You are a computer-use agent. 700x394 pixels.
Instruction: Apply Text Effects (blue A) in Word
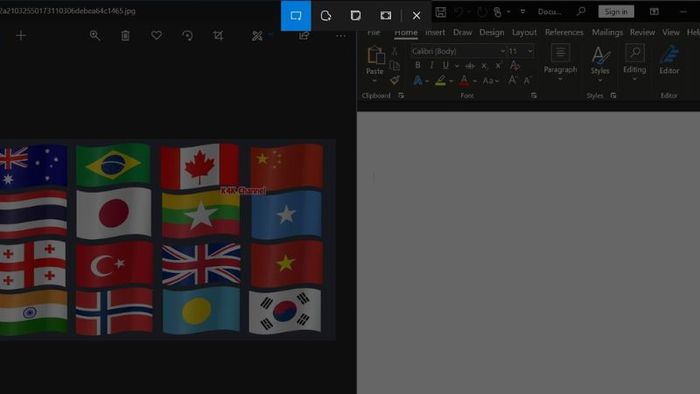coord(417,80)
